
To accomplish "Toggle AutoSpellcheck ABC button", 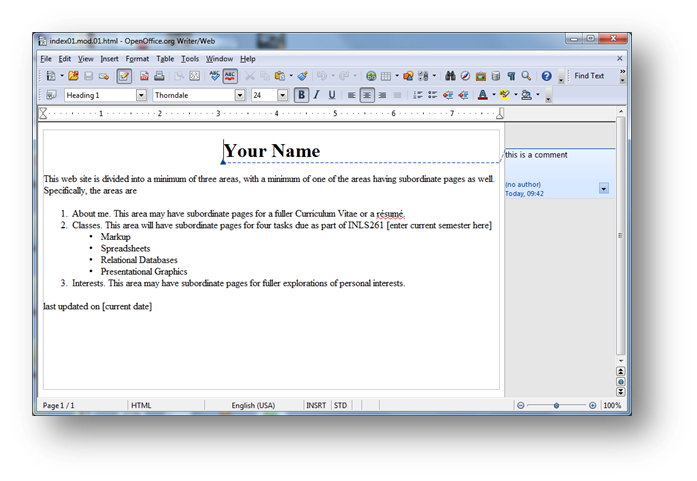I will (x=230, y=76).
